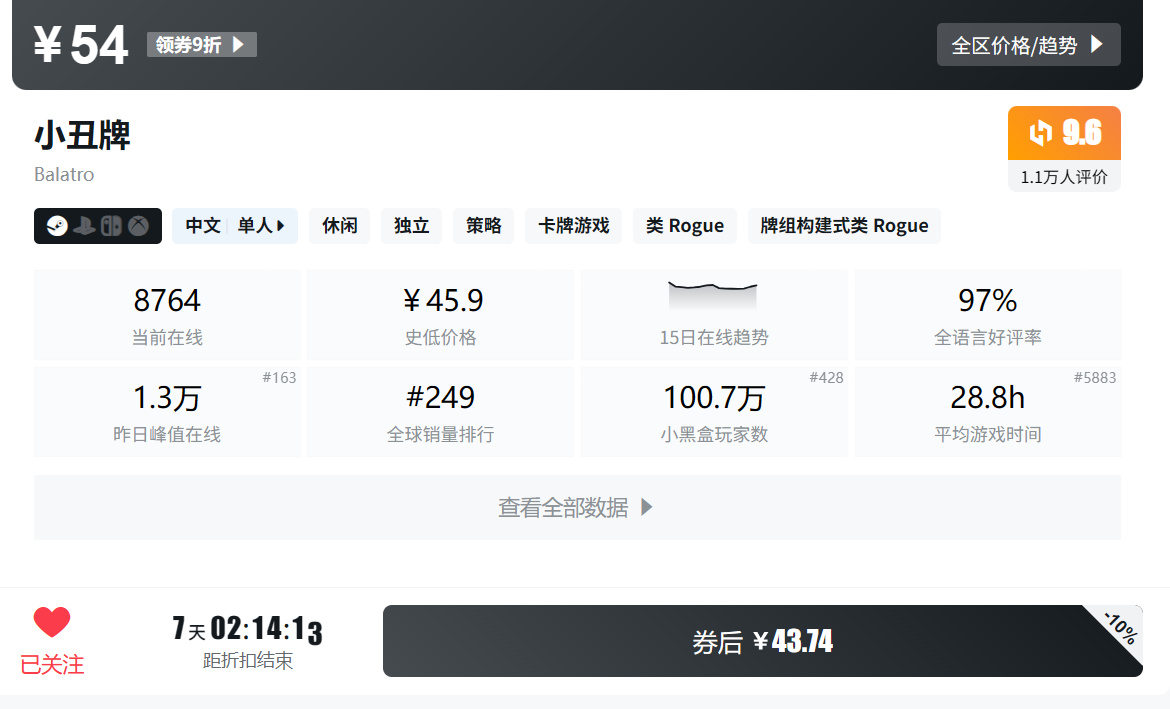Open the 1.1万人评价 reviews count
This screenshot has height=709, width=1170.
(1064, 177)
